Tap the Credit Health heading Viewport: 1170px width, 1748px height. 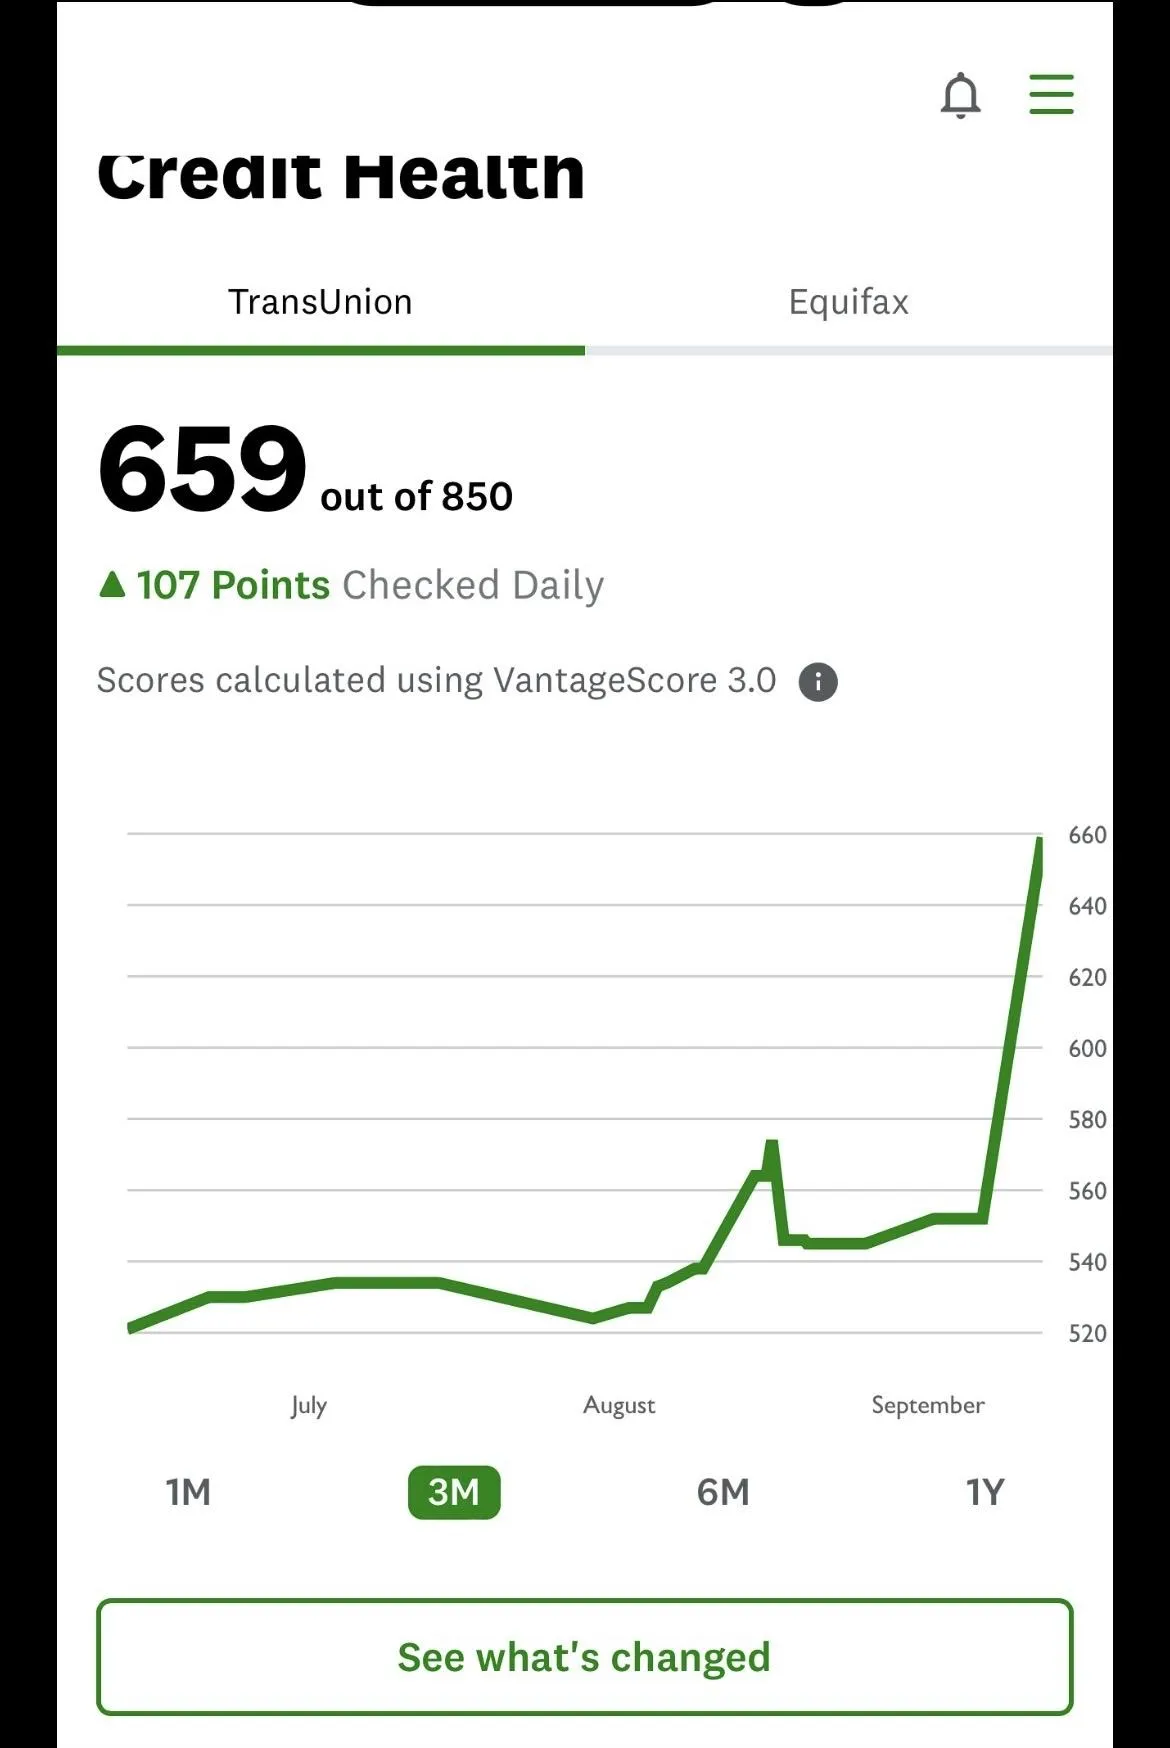click(x=341, y=176)
